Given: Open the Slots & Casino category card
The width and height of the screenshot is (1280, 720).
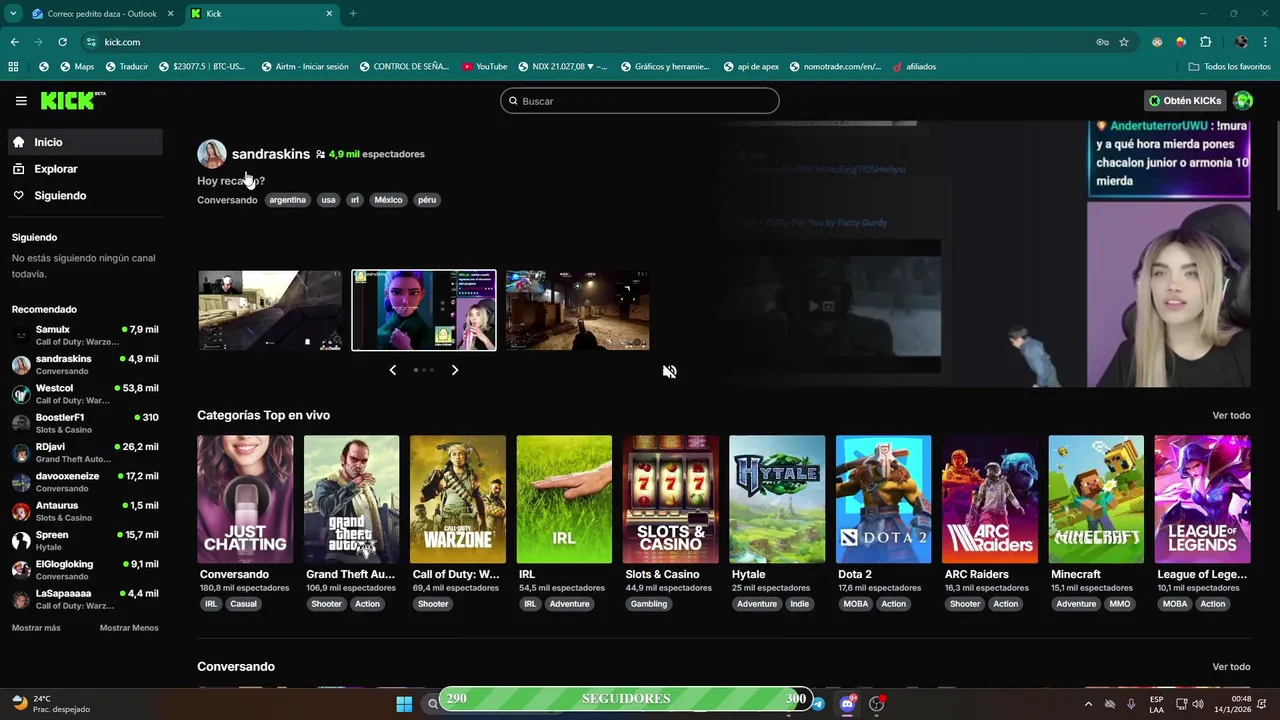Looking at the screenshot, I should [671, 499].
